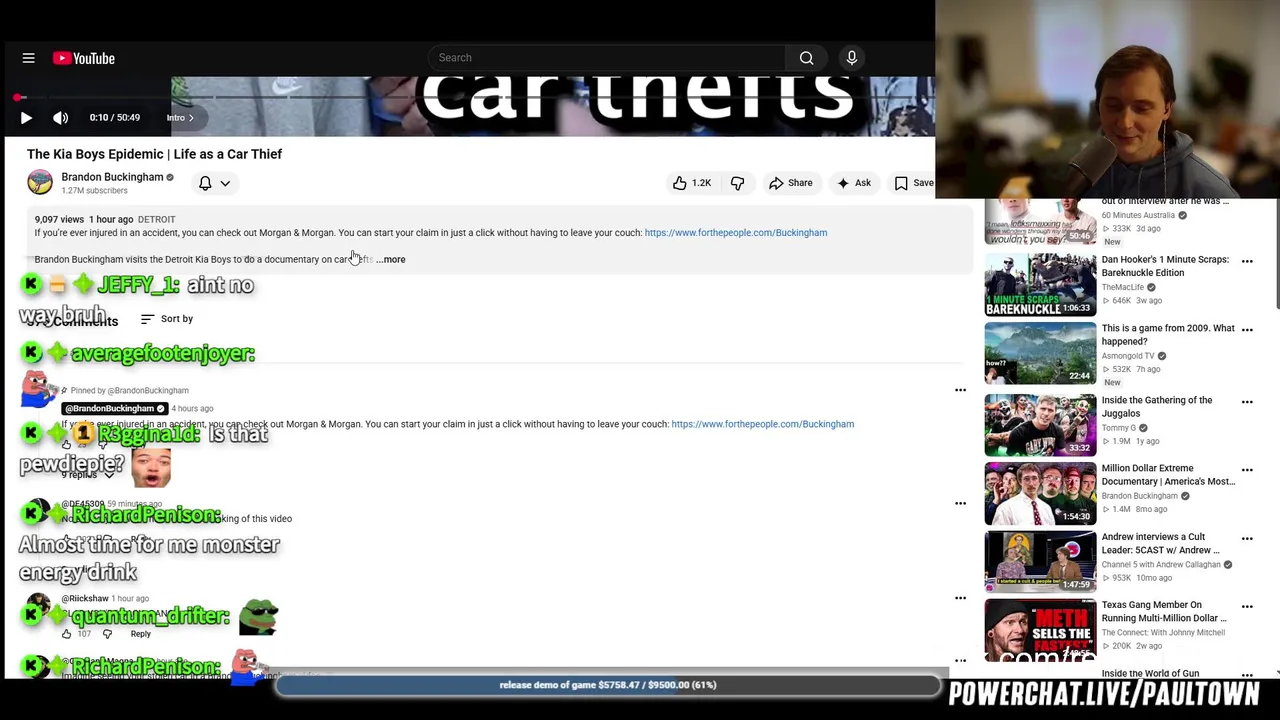Click the '1.27M subscribers' text

click(x=94, y=191)
